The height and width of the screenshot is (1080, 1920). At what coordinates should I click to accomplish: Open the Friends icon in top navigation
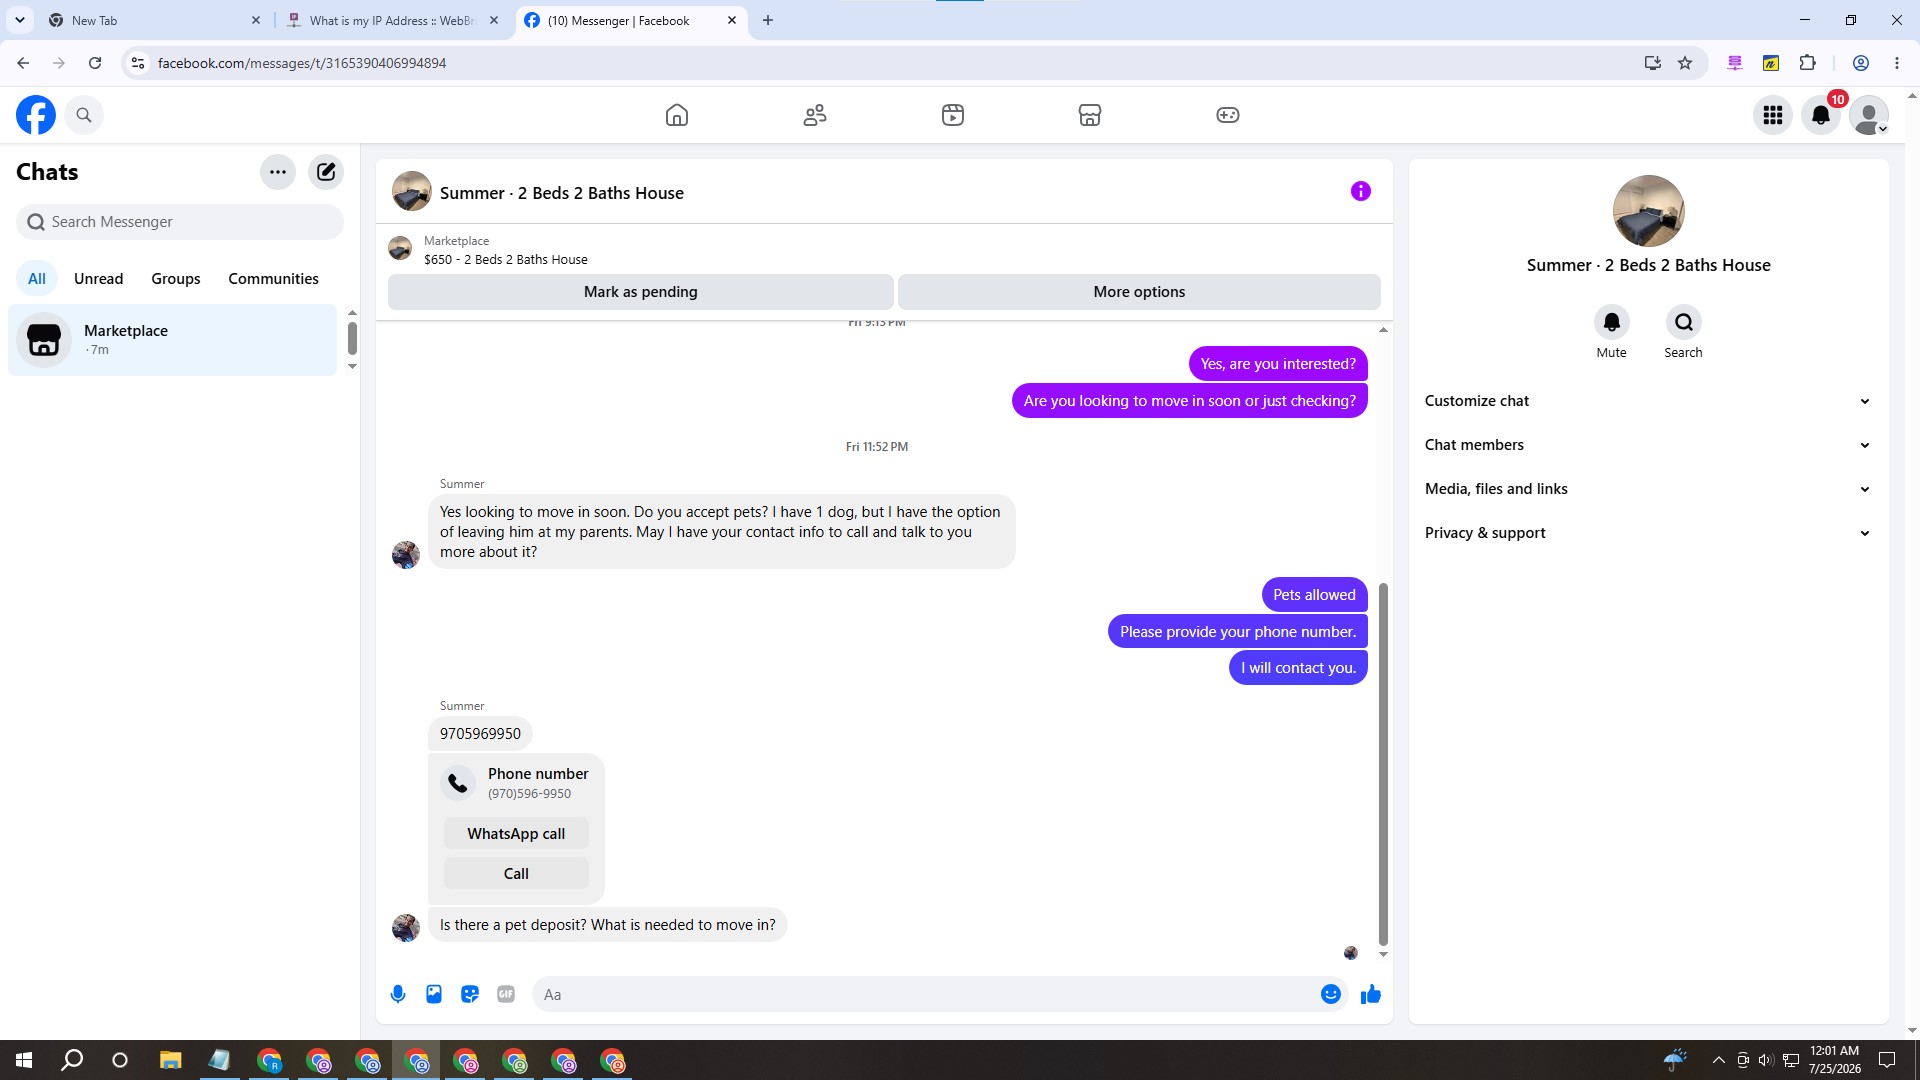click(815, 115)
